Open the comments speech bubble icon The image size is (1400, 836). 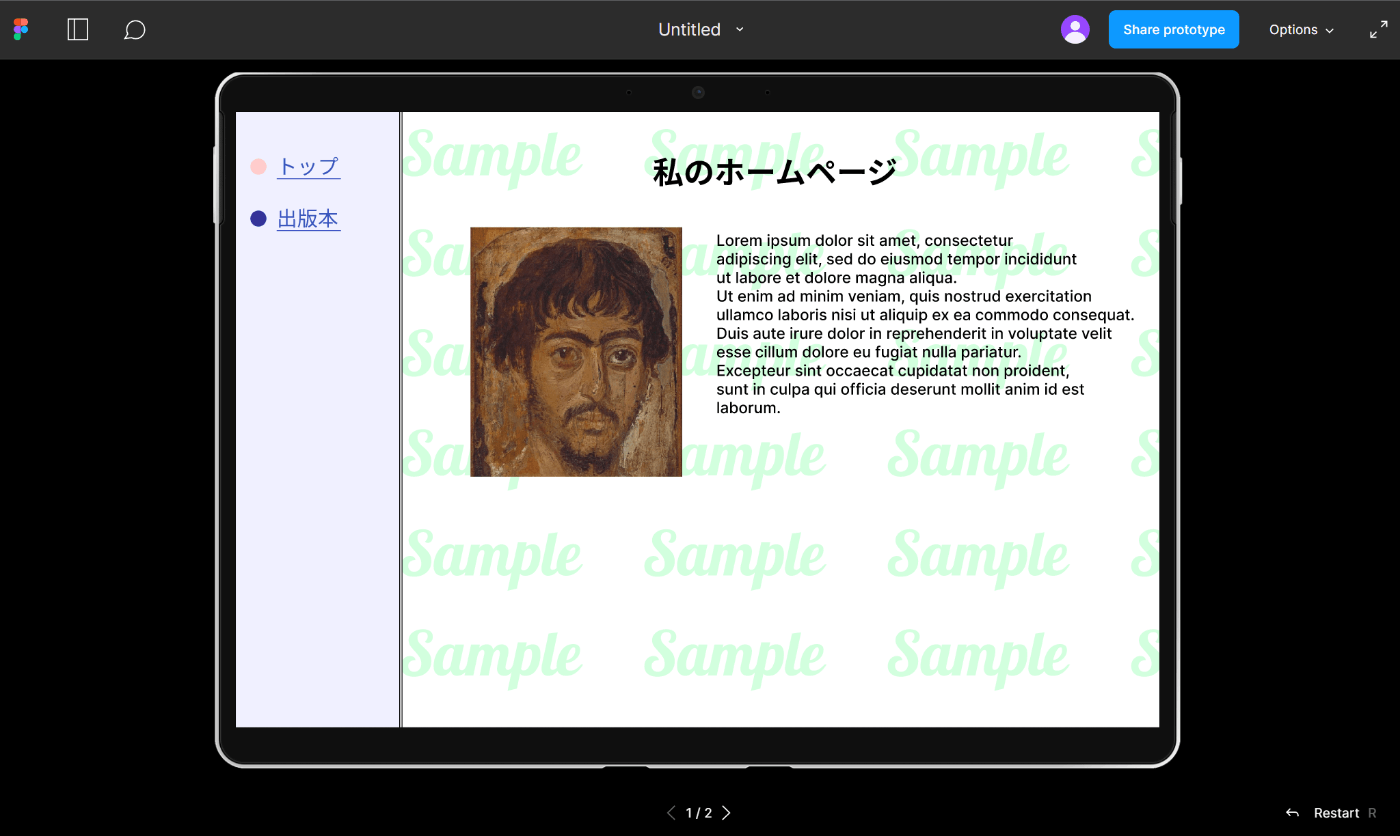tap(135, 30)
